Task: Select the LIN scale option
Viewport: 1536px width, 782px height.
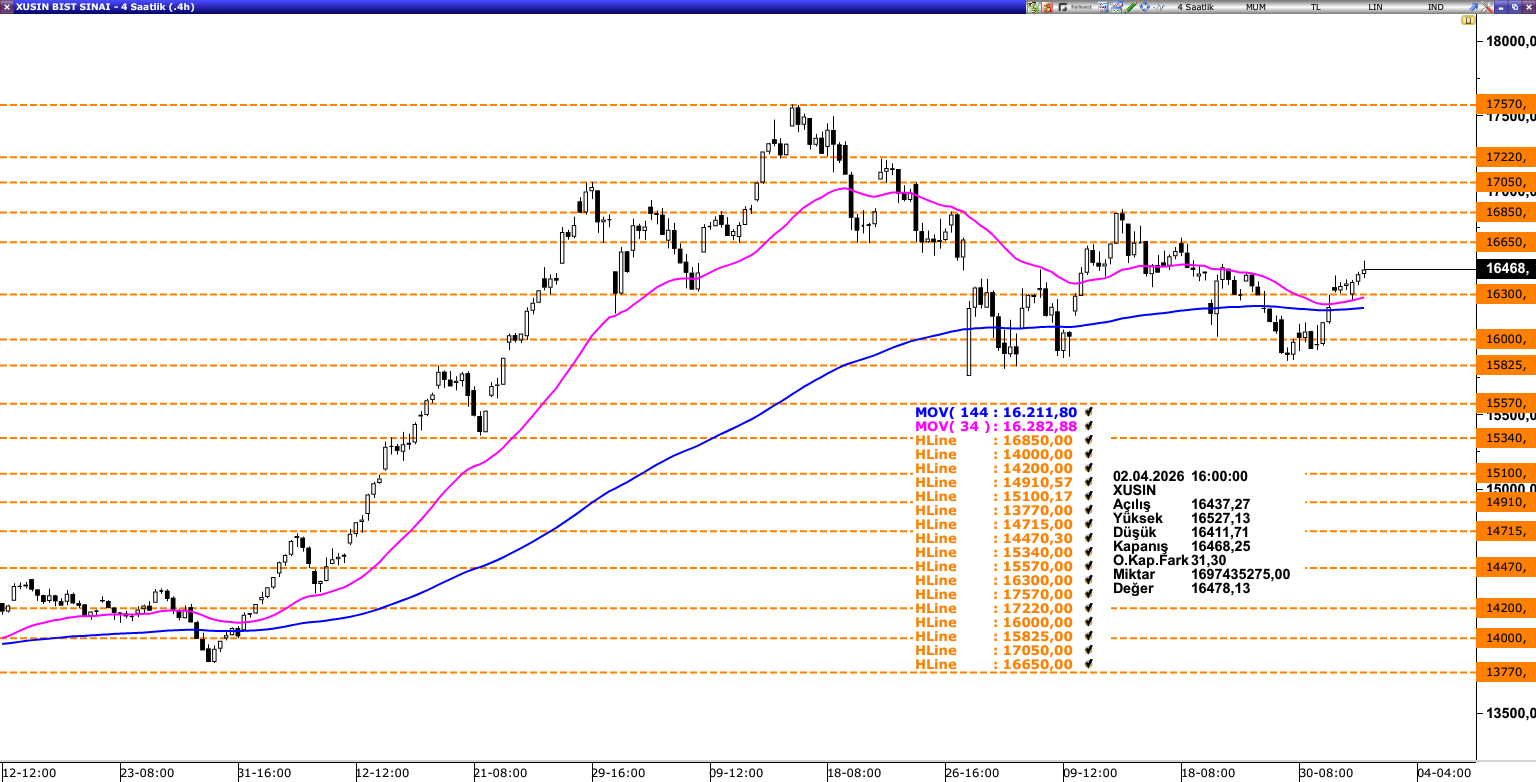Action: click(x=1375, y=7)
